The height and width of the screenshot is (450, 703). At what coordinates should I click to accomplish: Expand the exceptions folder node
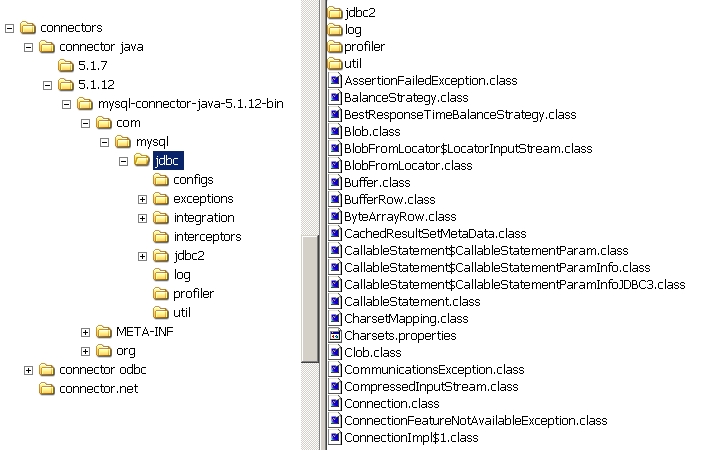(x=142, y=199)
